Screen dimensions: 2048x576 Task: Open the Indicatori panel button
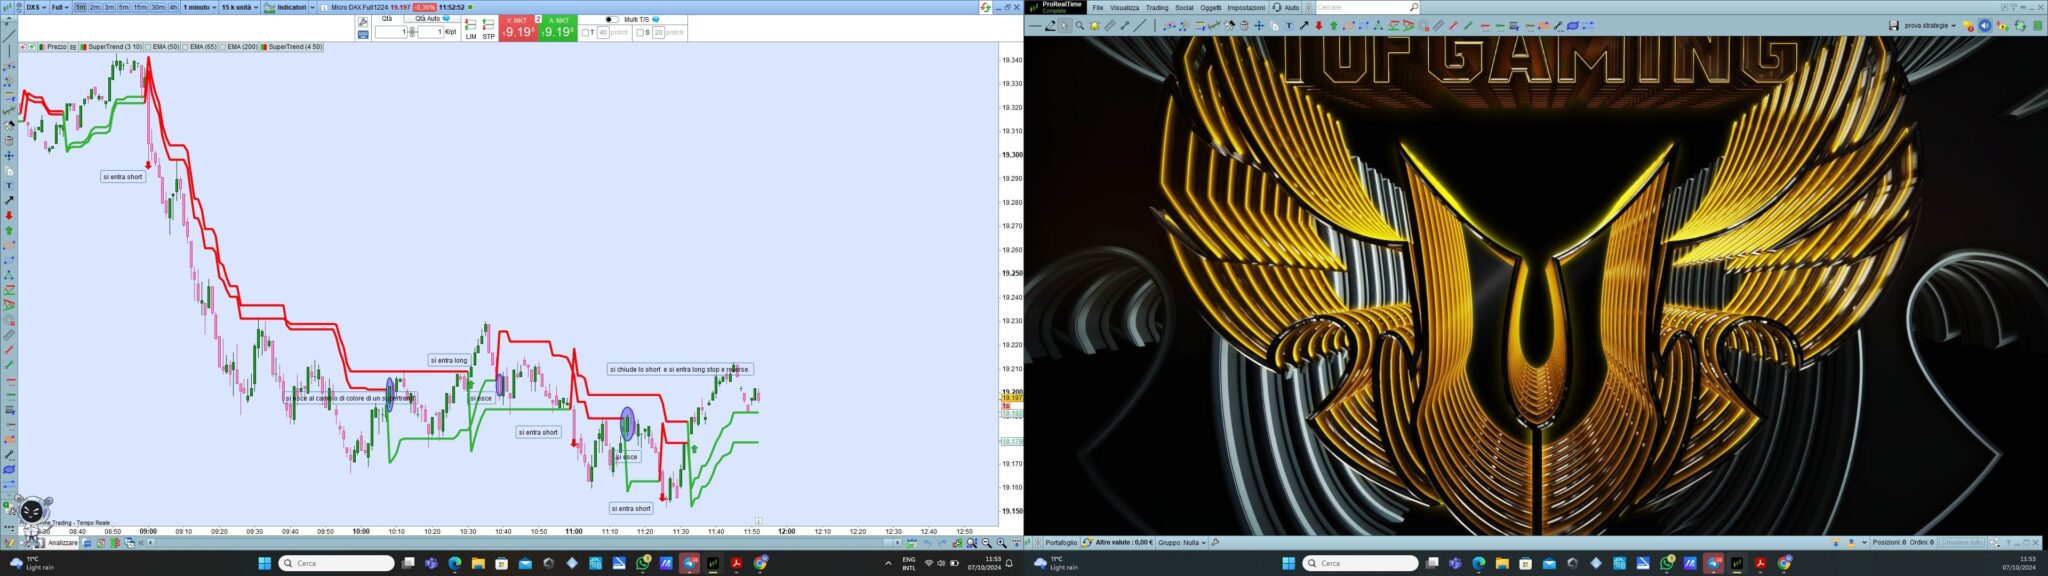point(284,7)
